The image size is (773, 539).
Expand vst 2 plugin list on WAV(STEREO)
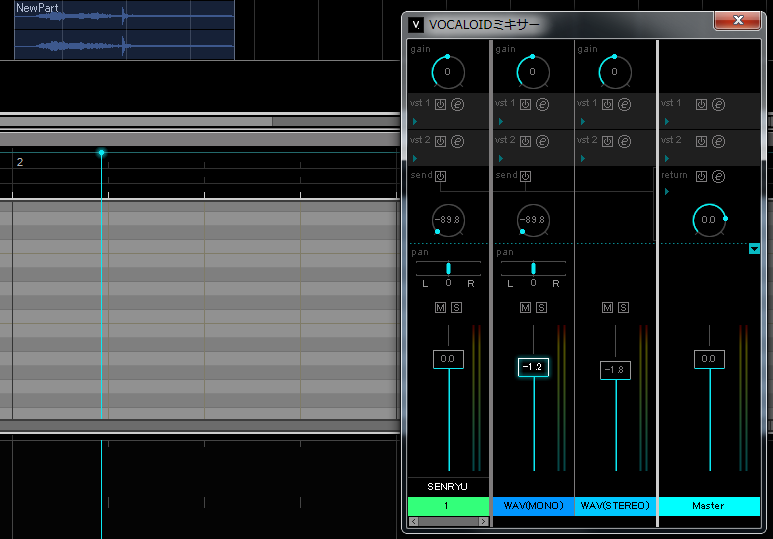[583, 158]
